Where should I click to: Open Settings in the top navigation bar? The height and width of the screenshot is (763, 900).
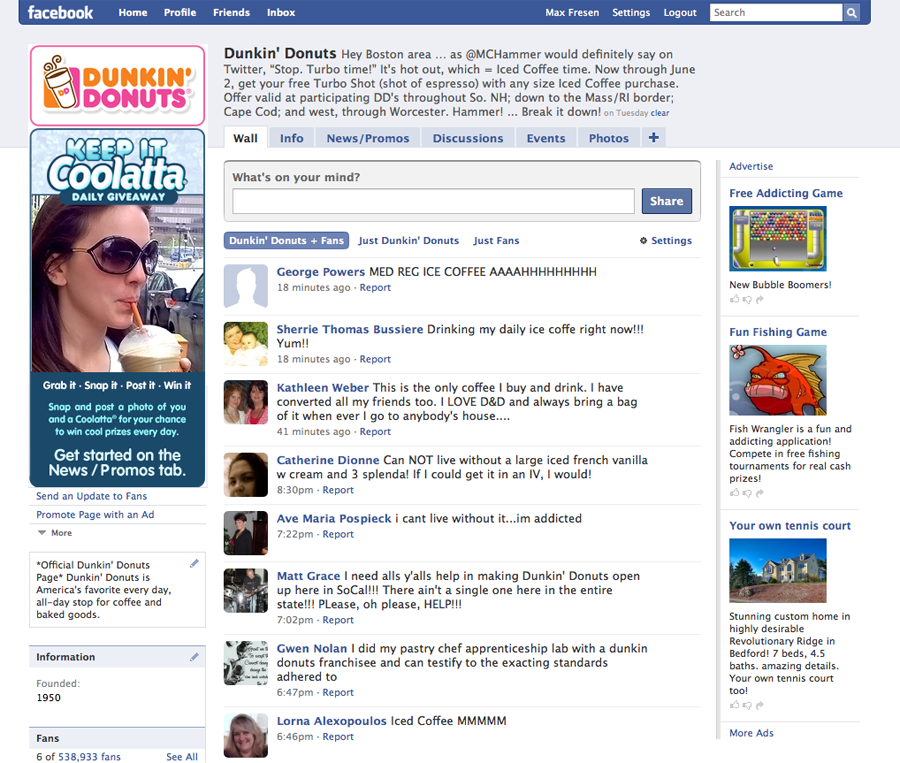click(631, 13)
